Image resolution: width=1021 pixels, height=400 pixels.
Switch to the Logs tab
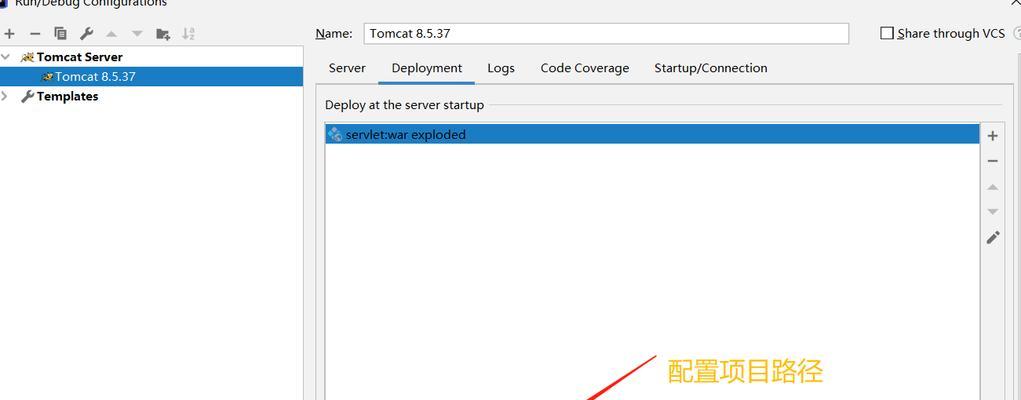pyautogui.click(x=501, y=68)
